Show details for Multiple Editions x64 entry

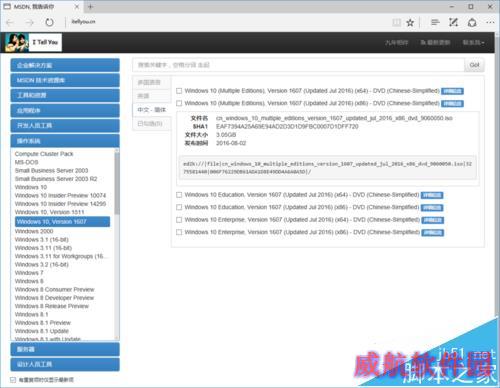pos(452,91)
